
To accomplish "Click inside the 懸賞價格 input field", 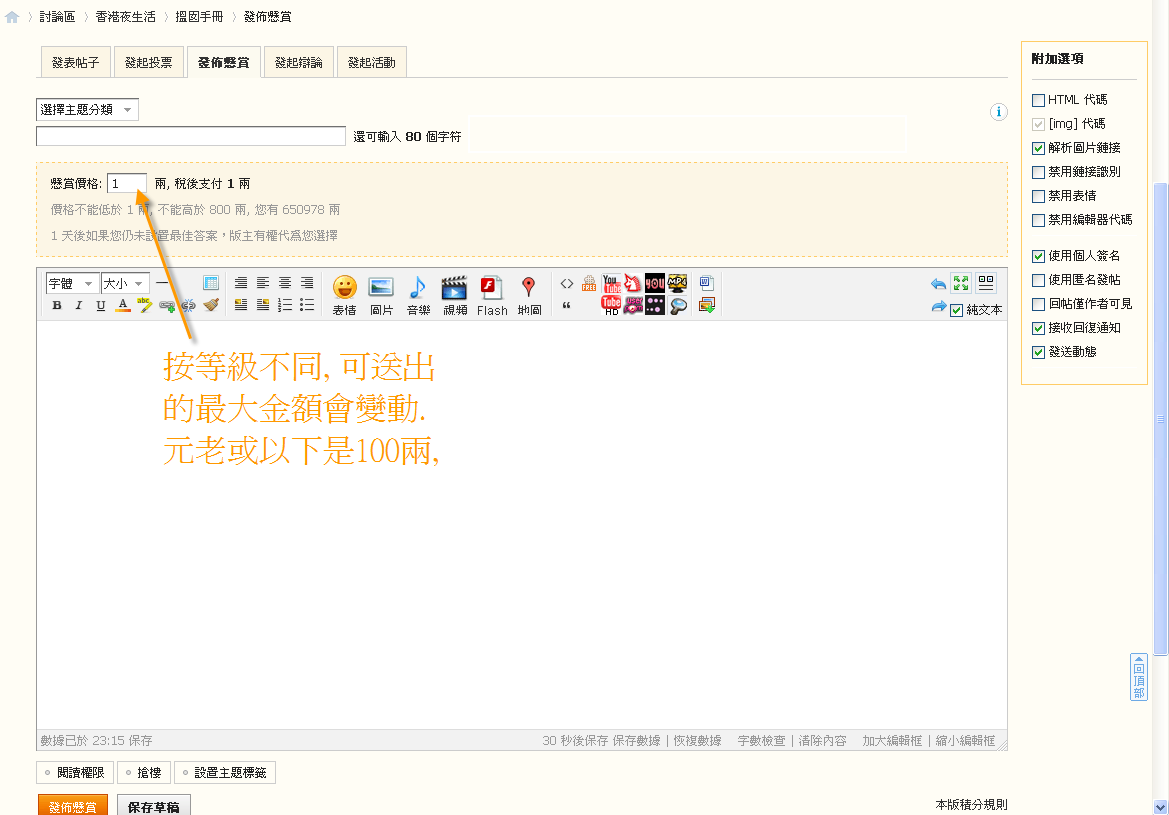I will (127, 183).
